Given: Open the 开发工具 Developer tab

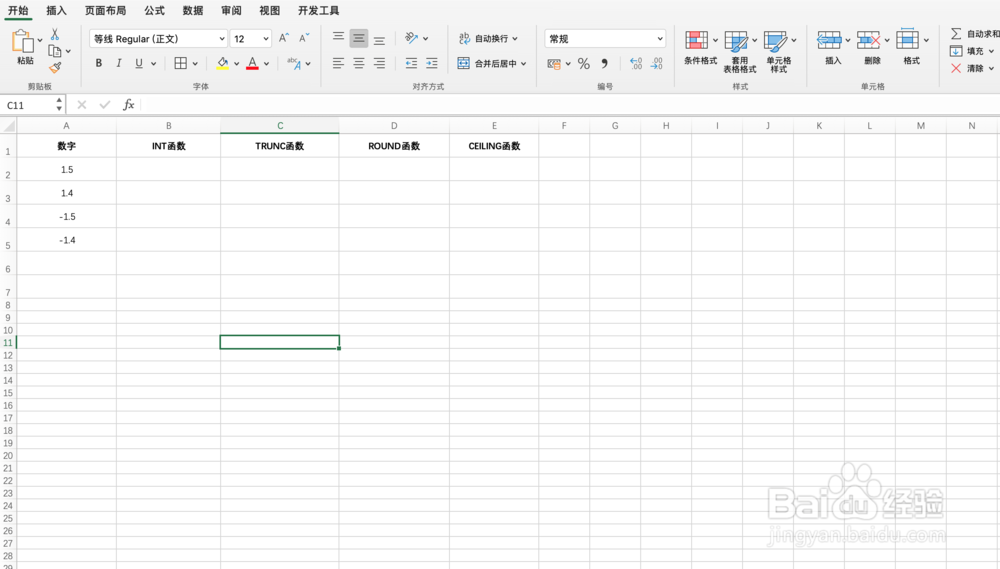Looking at the screenshot, I should [318, 10].
